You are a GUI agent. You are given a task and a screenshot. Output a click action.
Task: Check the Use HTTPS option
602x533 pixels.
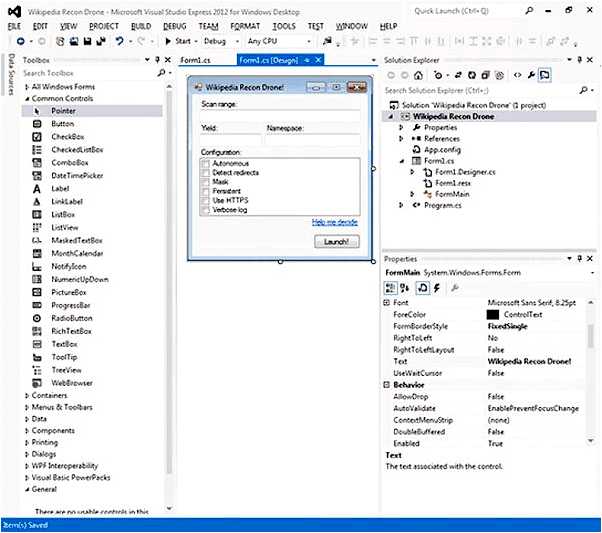205,200
